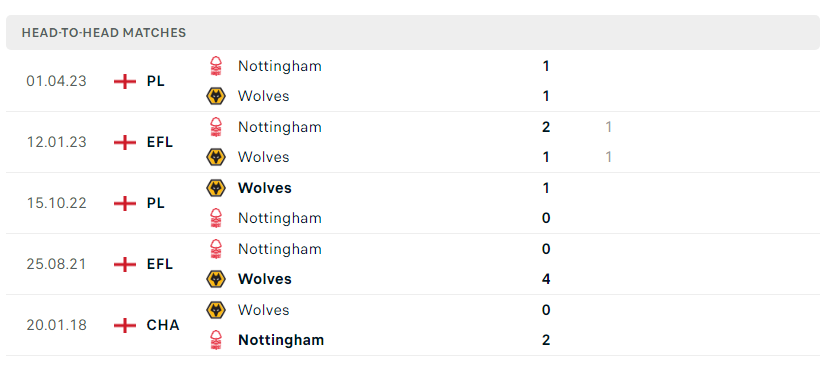
Task: Click England flag next to 12.01.23 EFL
Action: click(x=124, y=142)
